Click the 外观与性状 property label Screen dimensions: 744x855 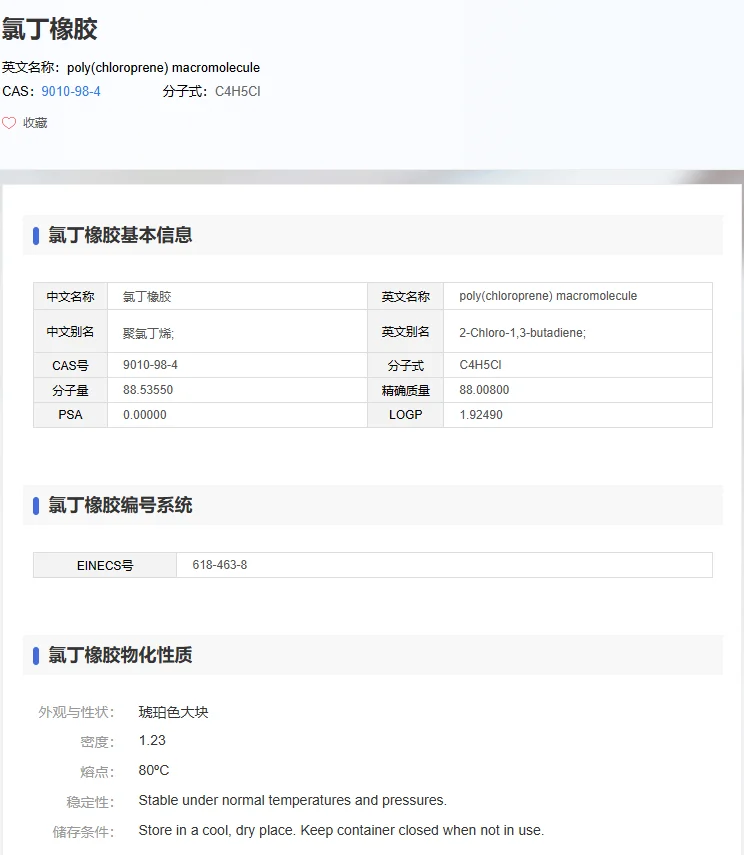[x=76, y=712]
